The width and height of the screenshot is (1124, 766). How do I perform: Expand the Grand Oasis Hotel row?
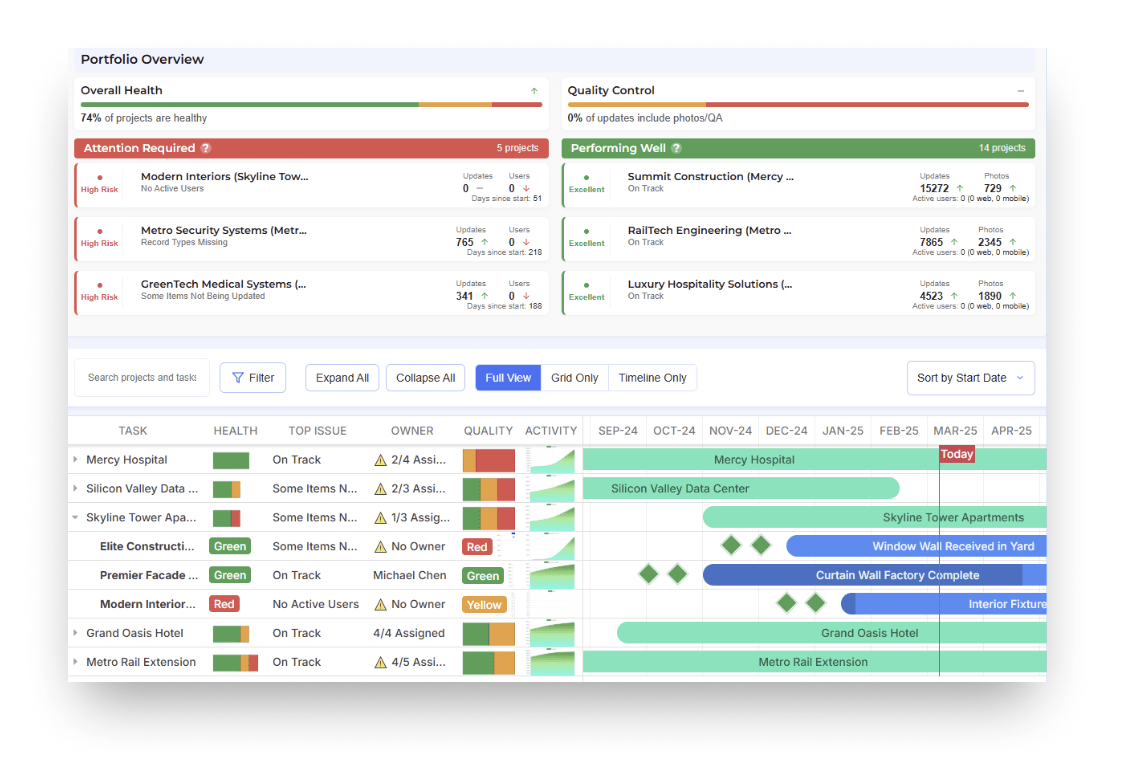75,633
